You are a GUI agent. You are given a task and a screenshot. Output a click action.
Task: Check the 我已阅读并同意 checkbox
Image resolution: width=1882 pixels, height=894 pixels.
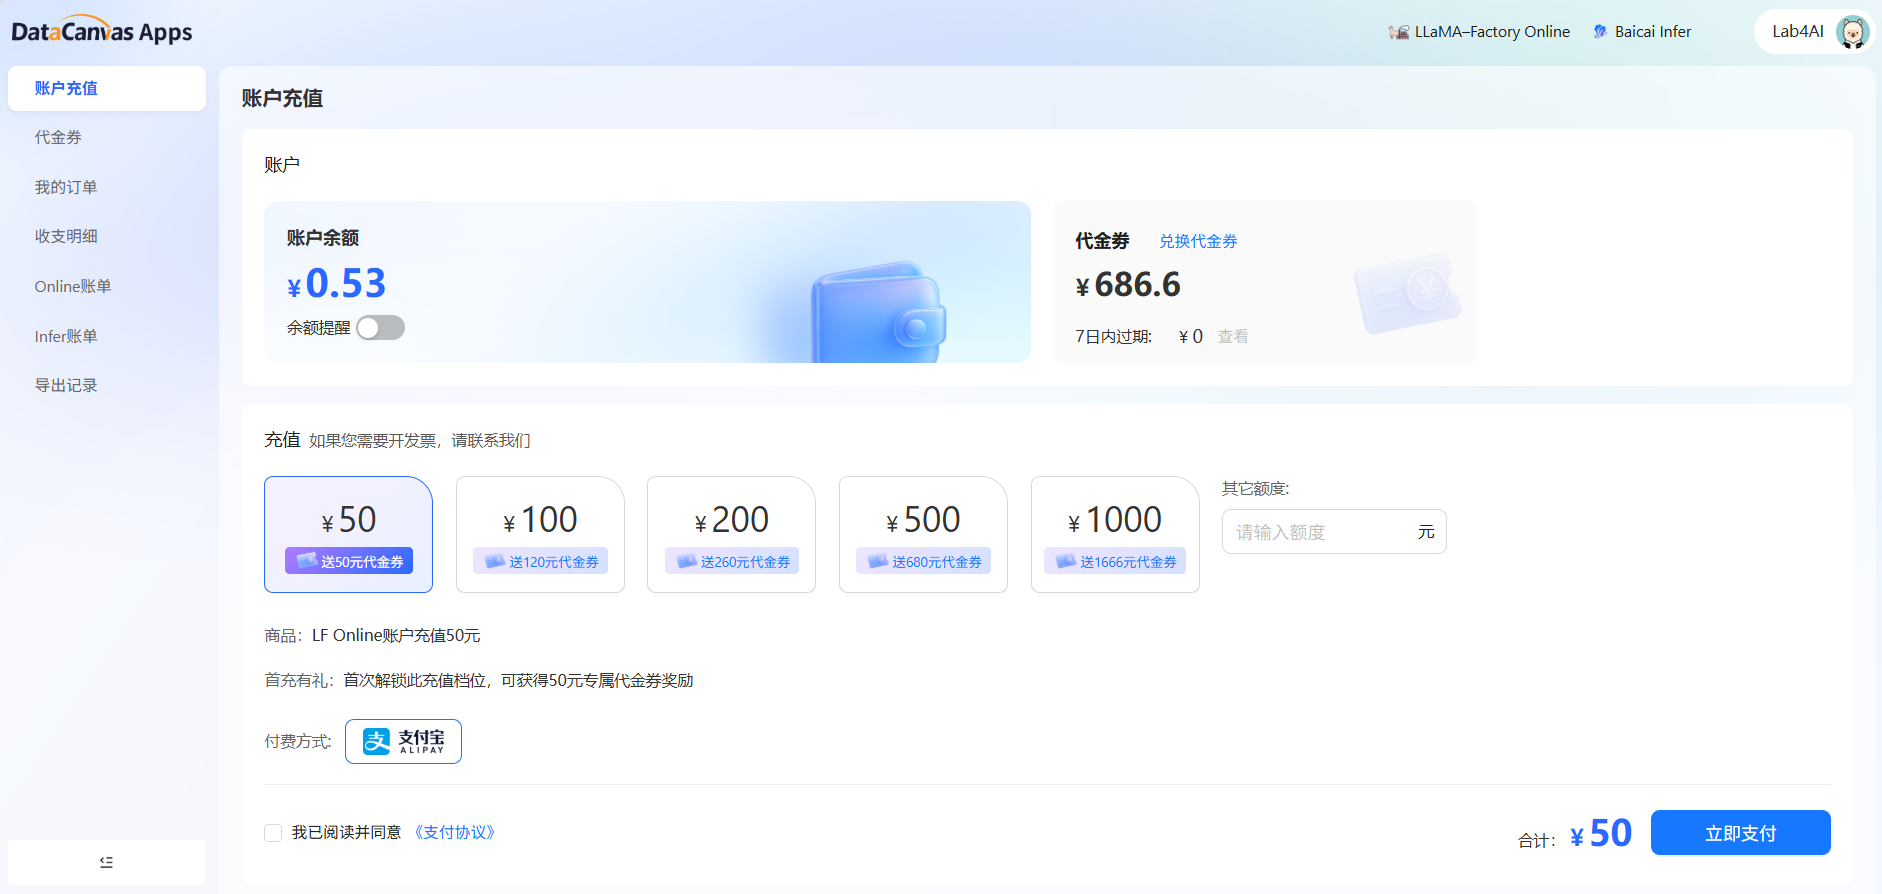[x=273, y=833]
